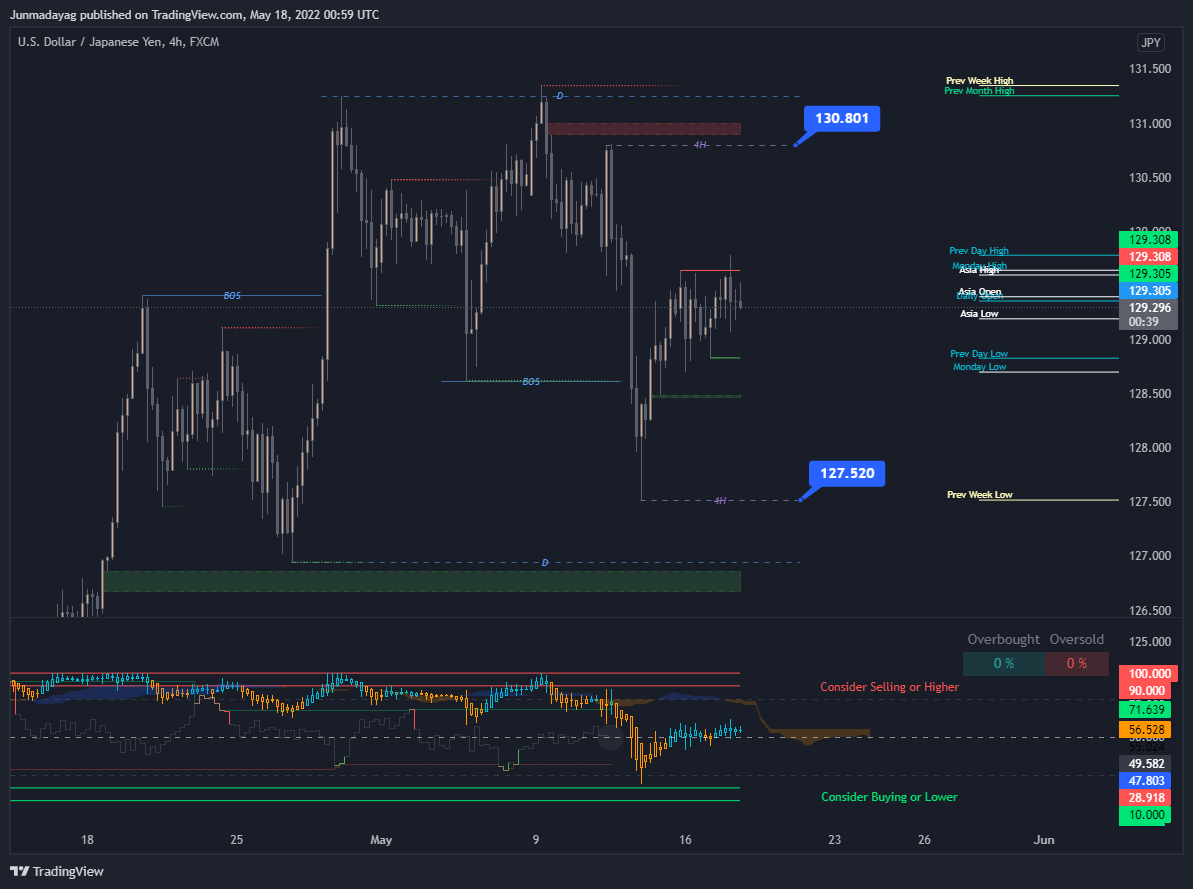Click the Asia Low label
Screen dimensions: 1193x889
pyautogui.click(x=978, y=314)
